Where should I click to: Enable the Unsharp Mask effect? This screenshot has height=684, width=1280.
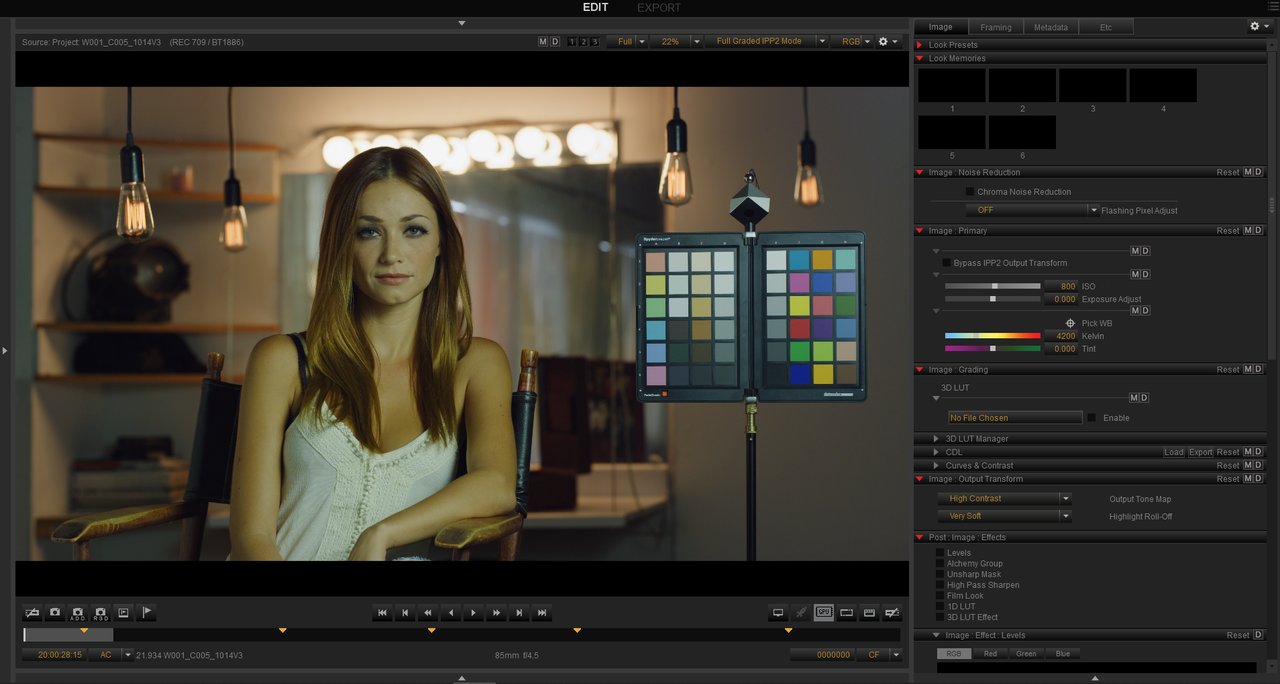point(940,575)
